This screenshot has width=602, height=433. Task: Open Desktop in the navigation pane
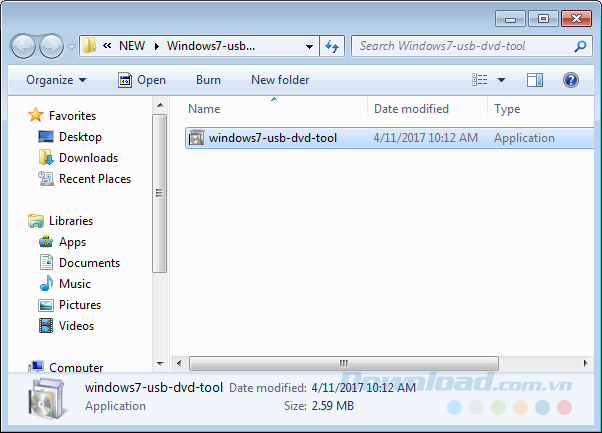click(80, 137)
